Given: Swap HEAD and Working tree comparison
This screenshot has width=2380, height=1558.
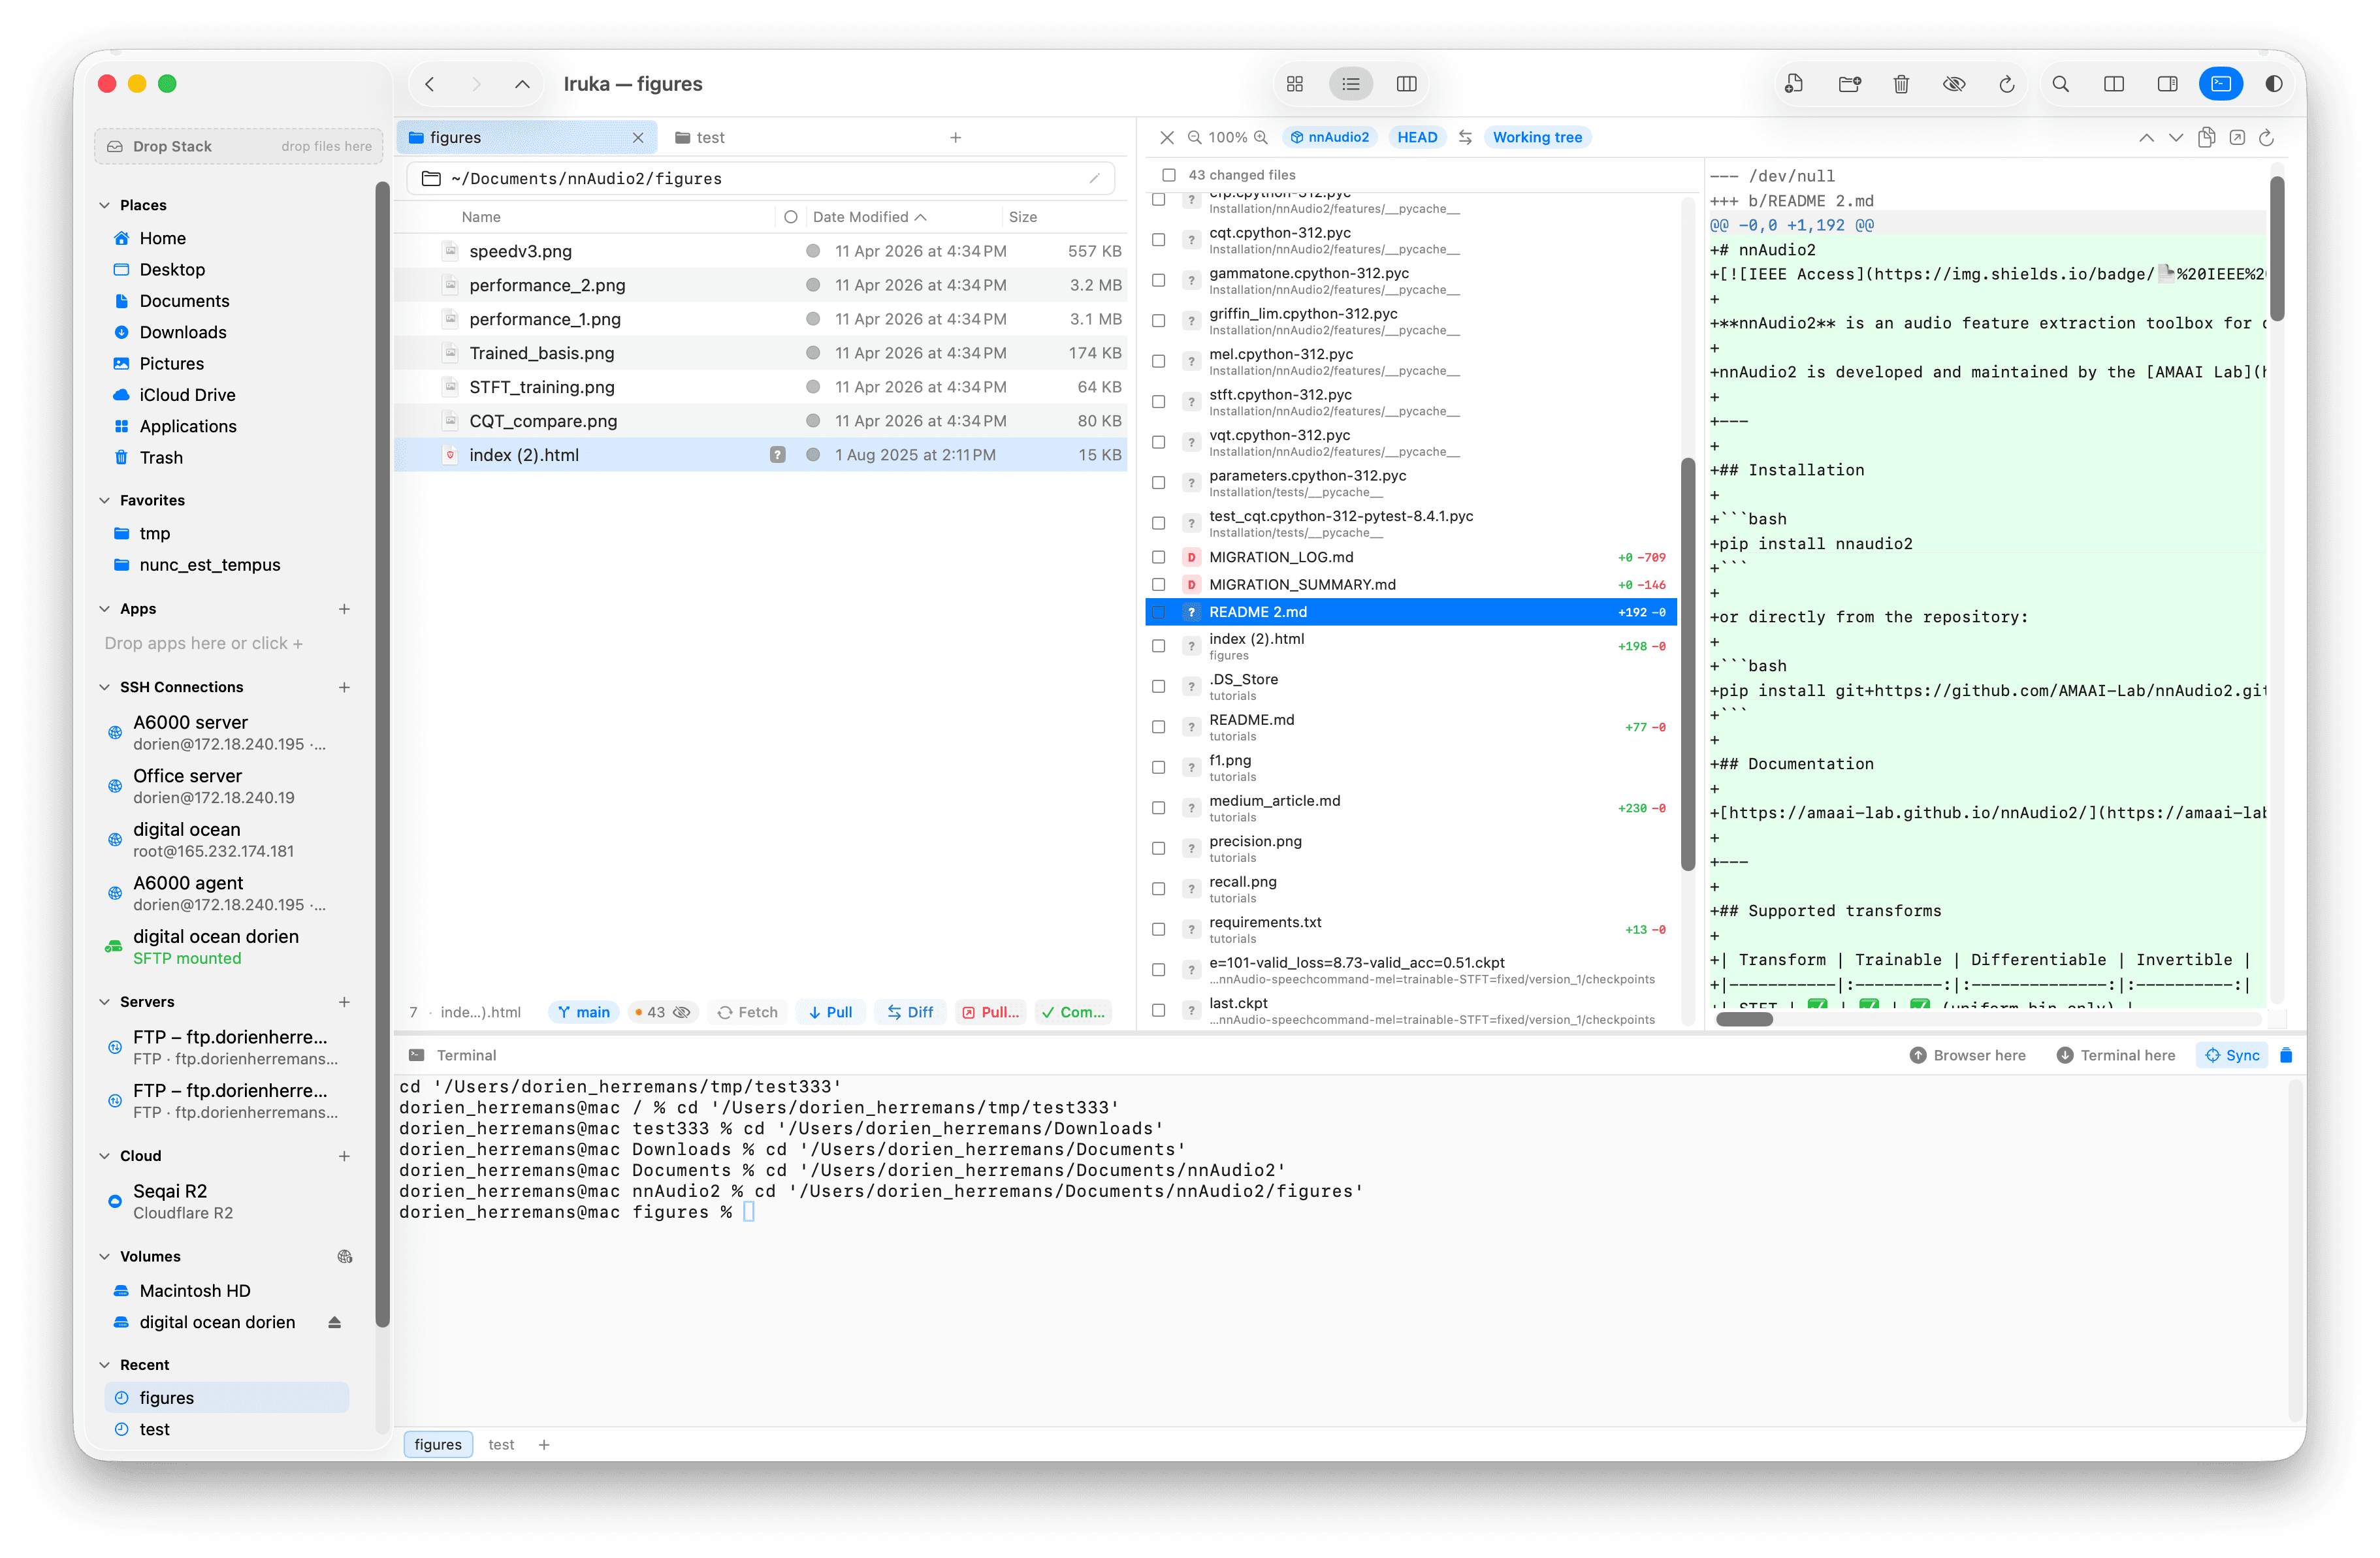Looking at the screenshot, I should tap(1465, 137).
